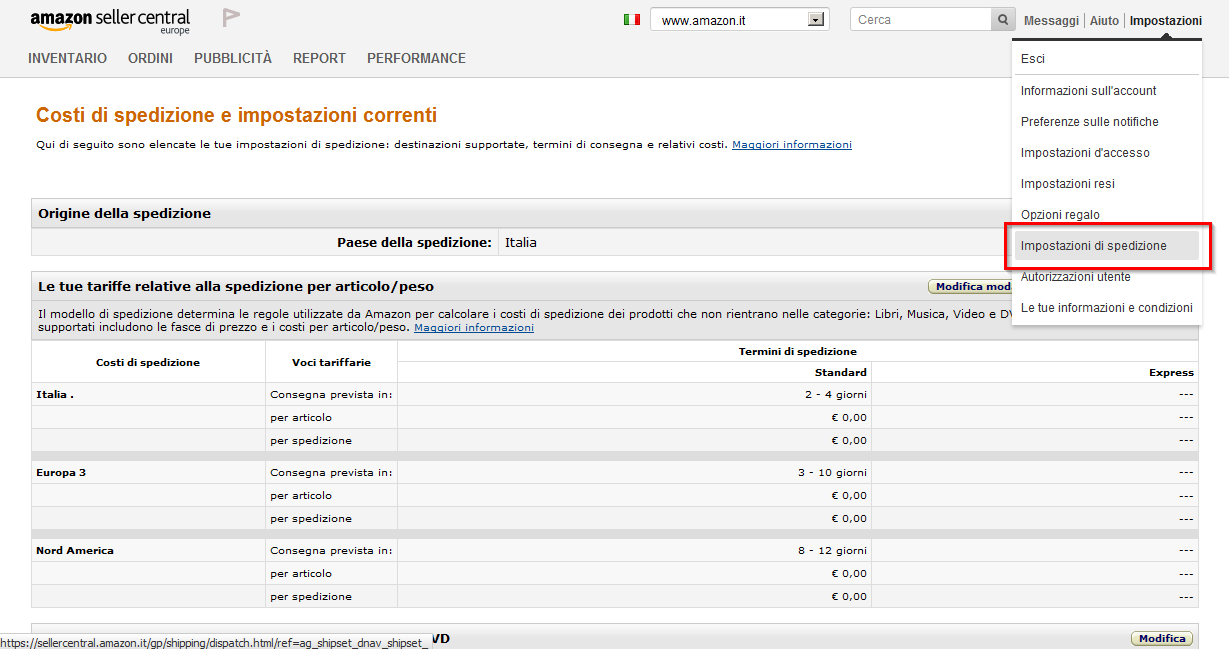Click the Aiuto help link
The height and width of the screenshot is (649, 1229).
(1104, 20)
